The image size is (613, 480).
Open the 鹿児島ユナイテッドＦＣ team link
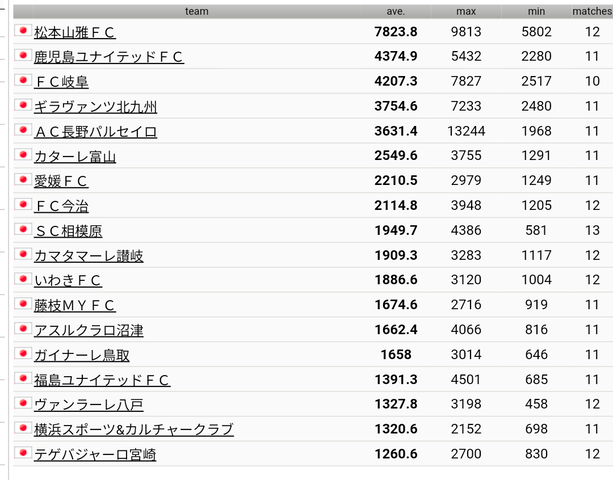click(x=109, y=57)
